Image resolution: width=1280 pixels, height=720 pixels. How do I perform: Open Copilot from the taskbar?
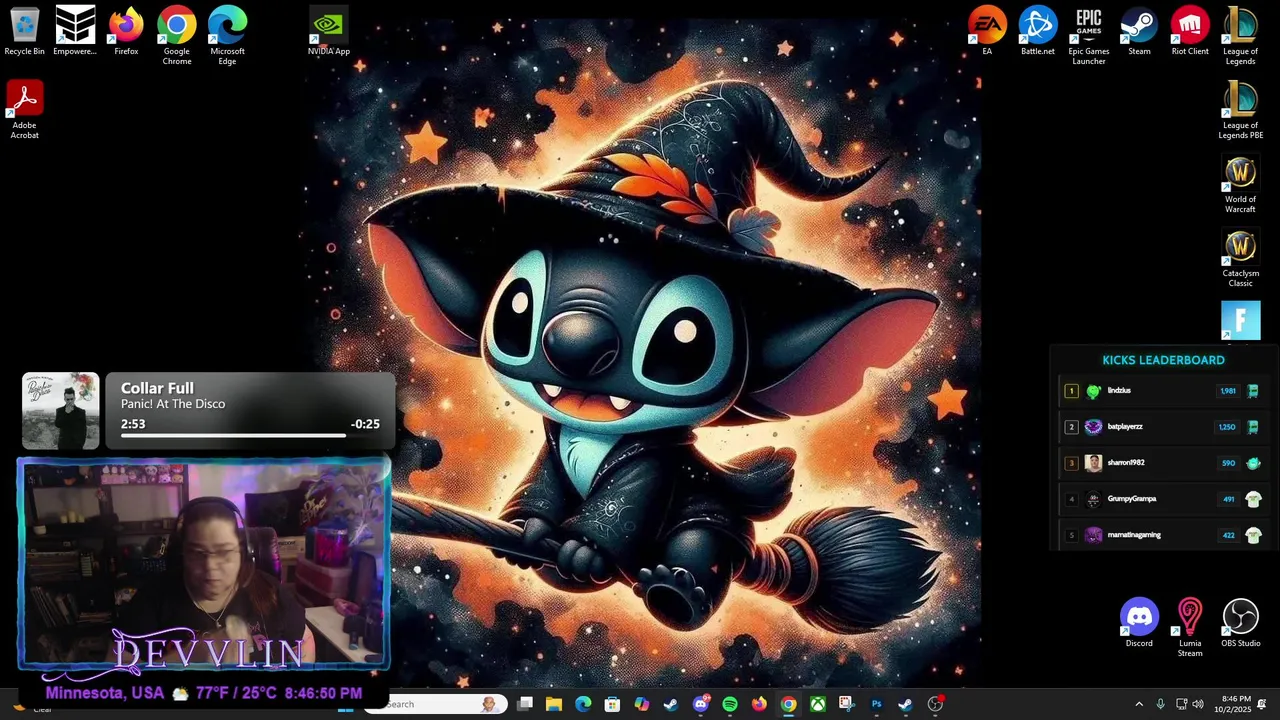[642, 704]
